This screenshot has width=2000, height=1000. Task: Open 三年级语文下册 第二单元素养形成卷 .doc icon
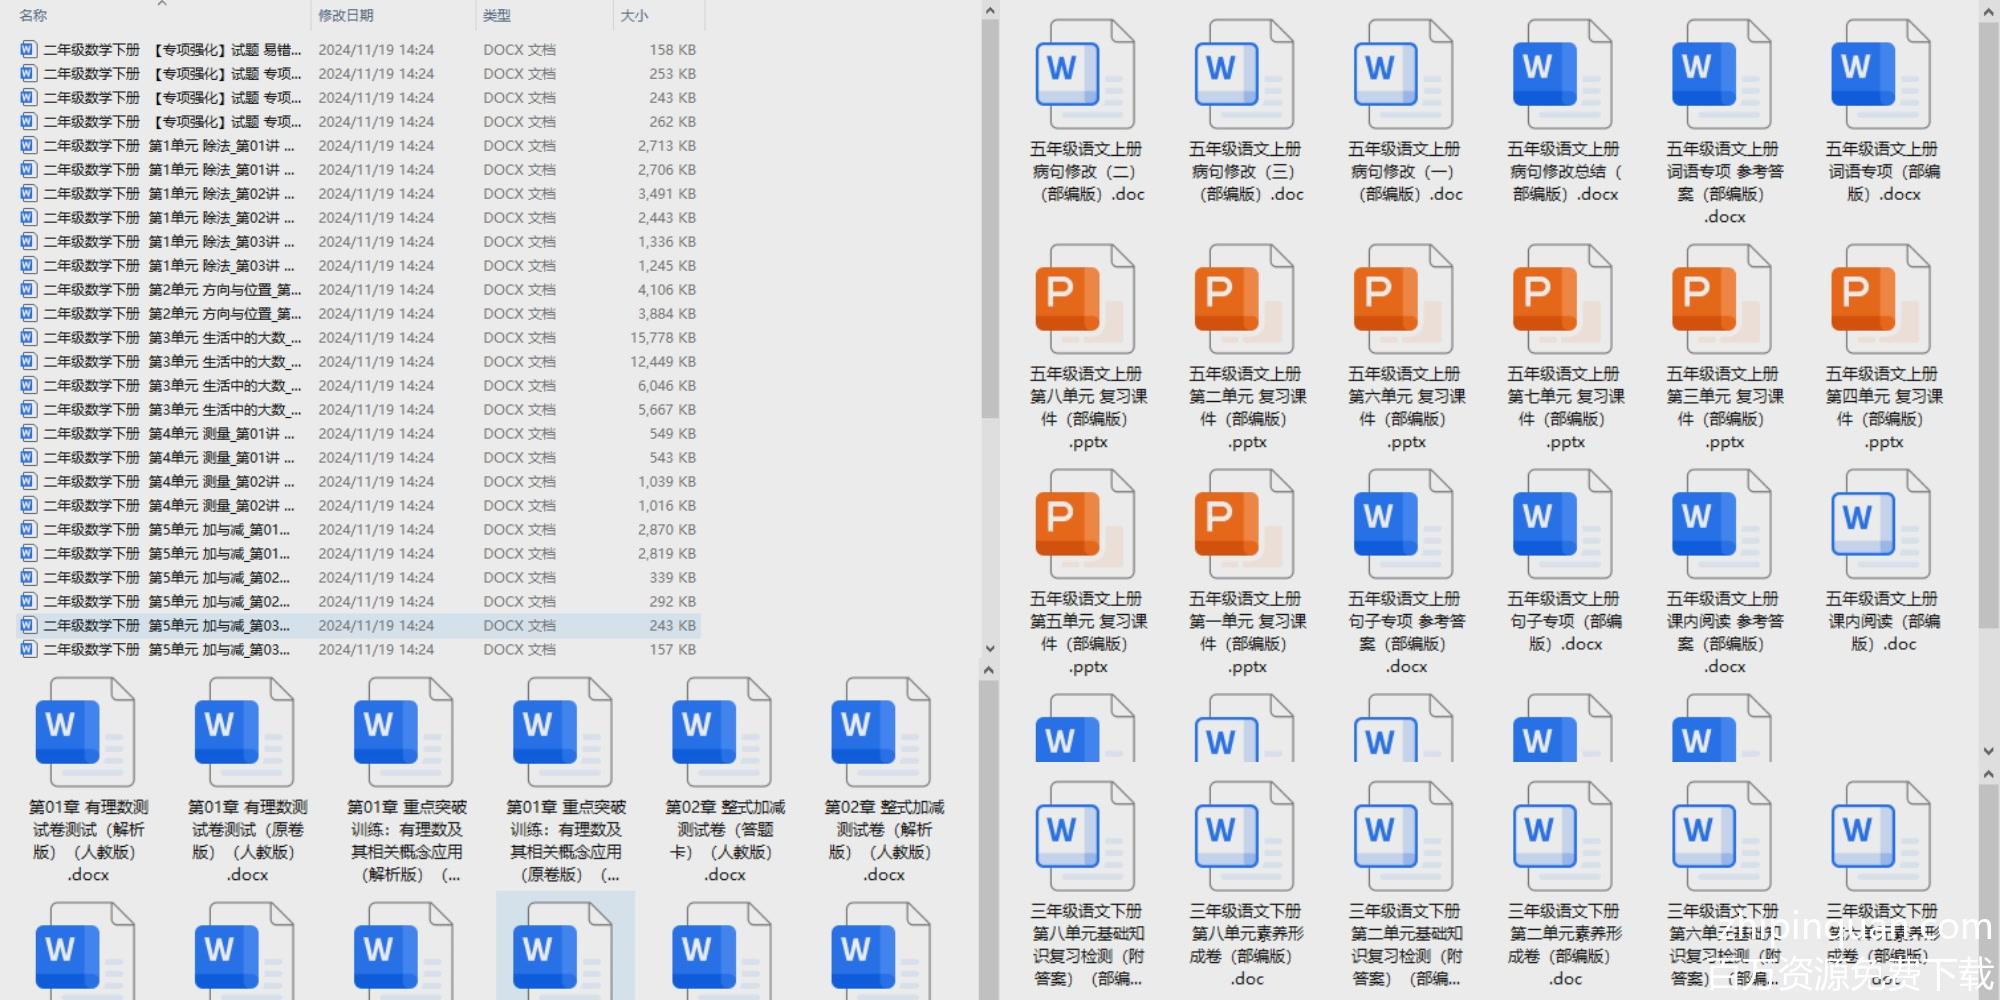tap(1562, 837)
